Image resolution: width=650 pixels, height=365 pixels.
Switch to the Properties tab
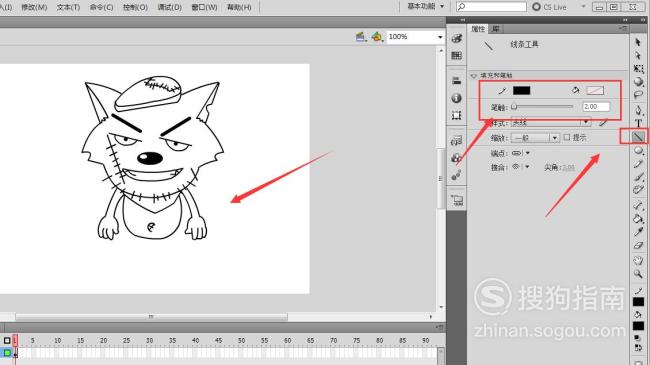(x=478, y=29)
